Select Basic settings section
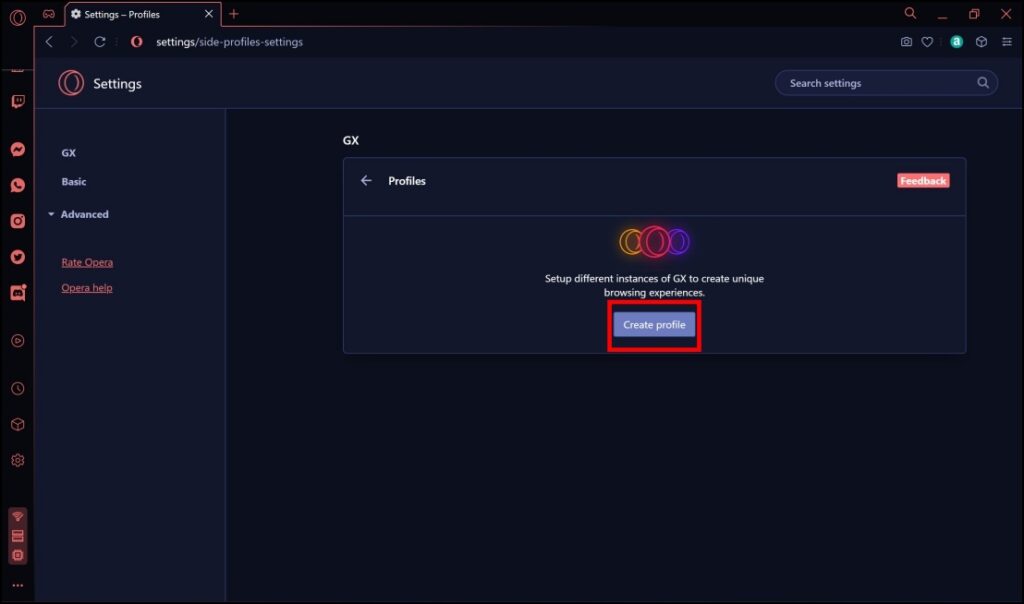 tap(74, 182)
